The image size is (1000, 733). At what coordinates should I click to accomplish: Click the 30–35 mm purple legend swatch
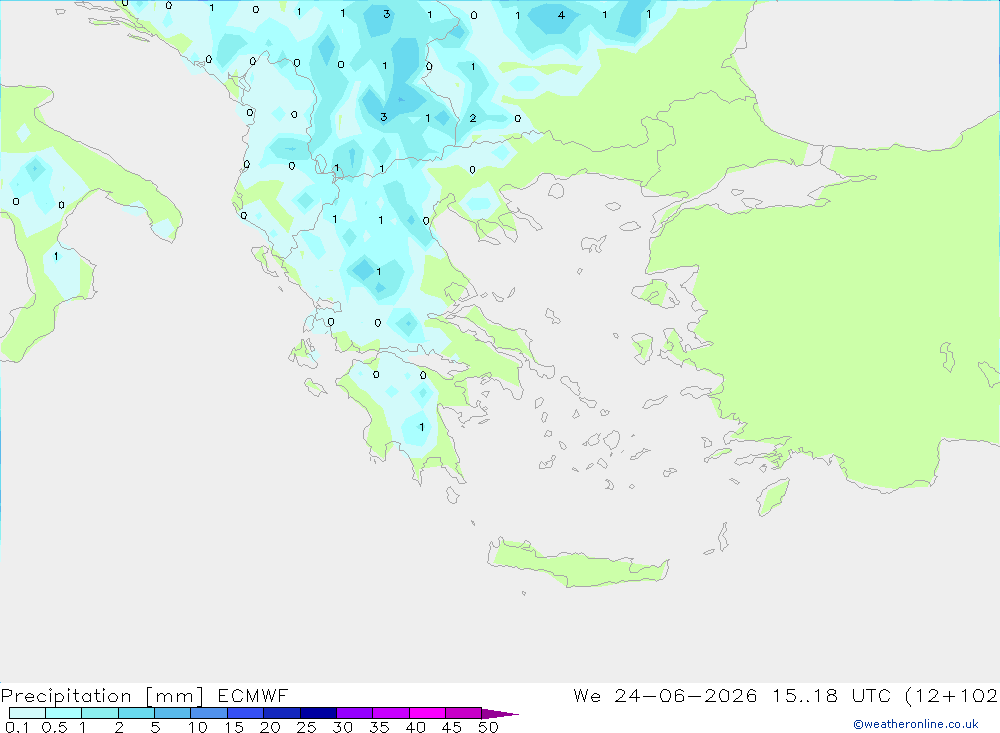[x=355, y=713]
